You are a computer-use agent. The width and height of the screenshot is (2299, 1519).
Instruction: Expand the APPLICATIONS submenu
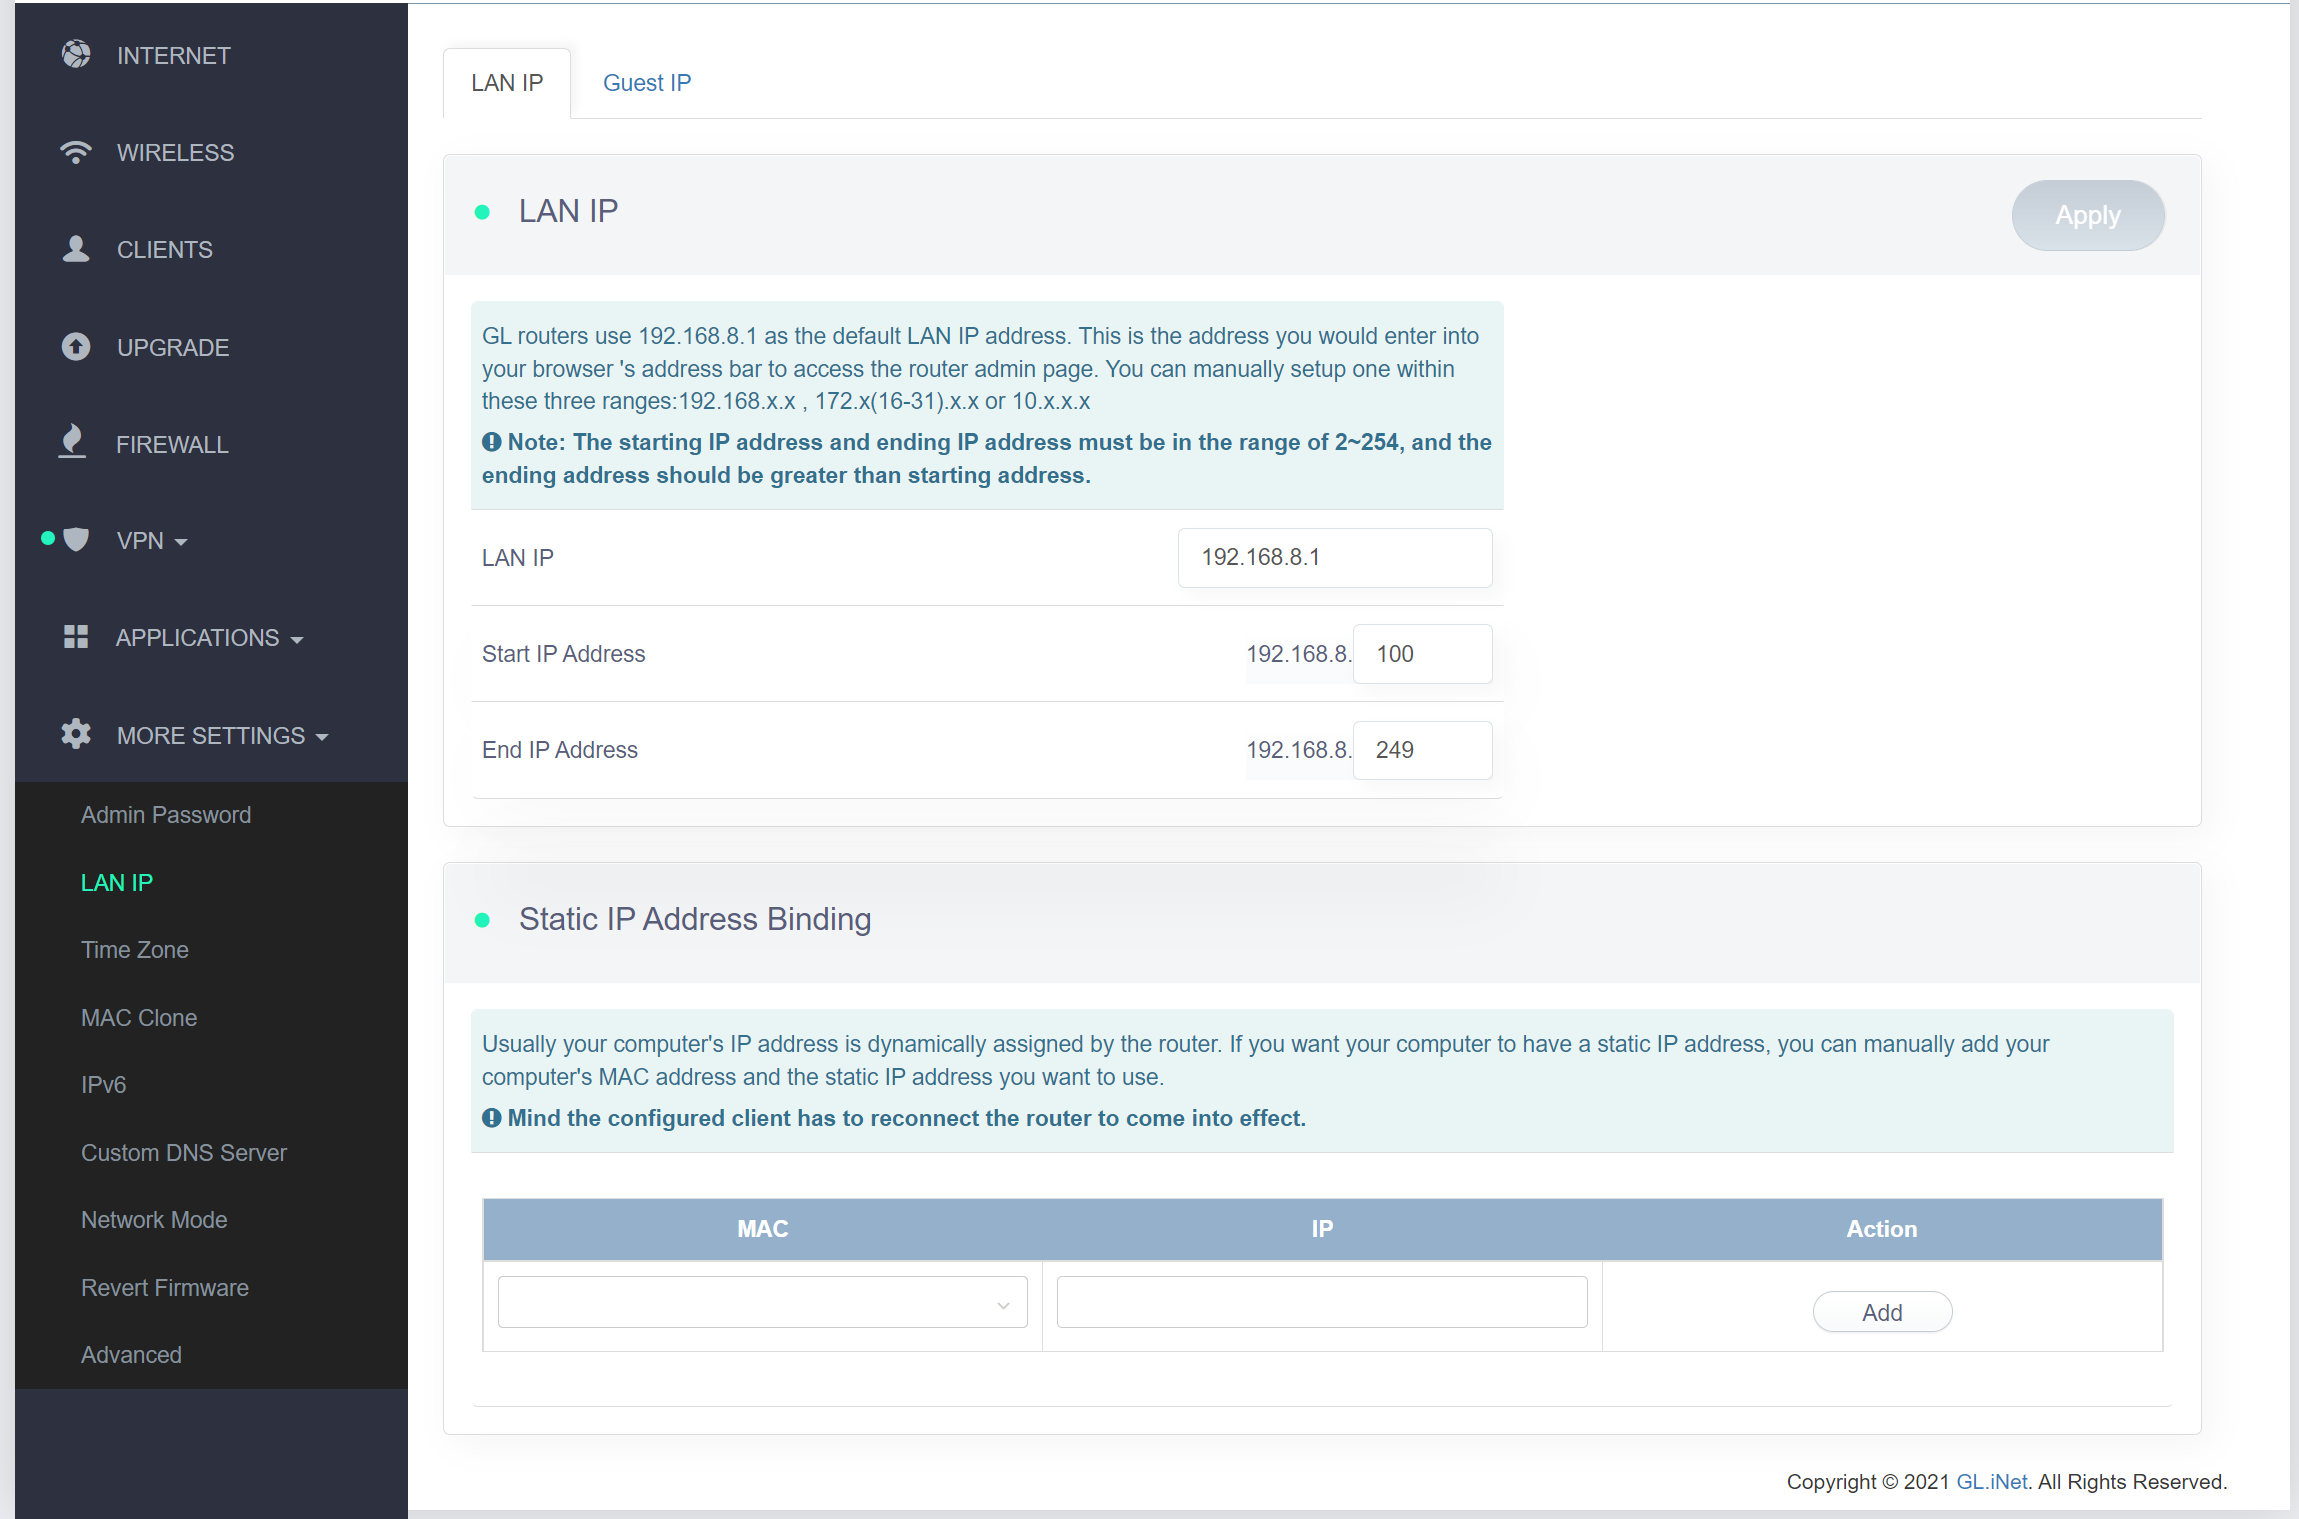pos(210,638)
